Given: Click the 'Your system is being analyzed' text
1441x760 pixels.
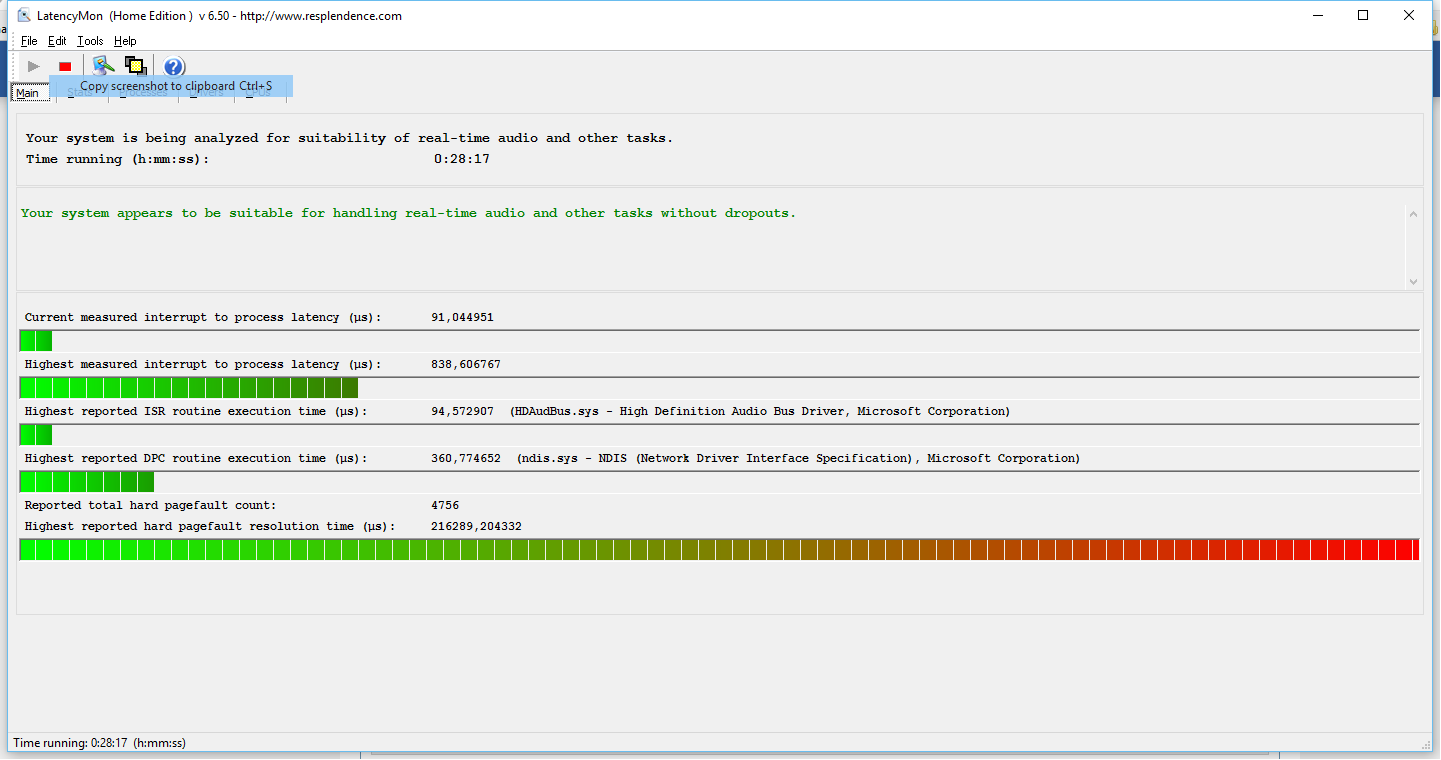Looking at the screenshot, I should [x=350, y=138].
